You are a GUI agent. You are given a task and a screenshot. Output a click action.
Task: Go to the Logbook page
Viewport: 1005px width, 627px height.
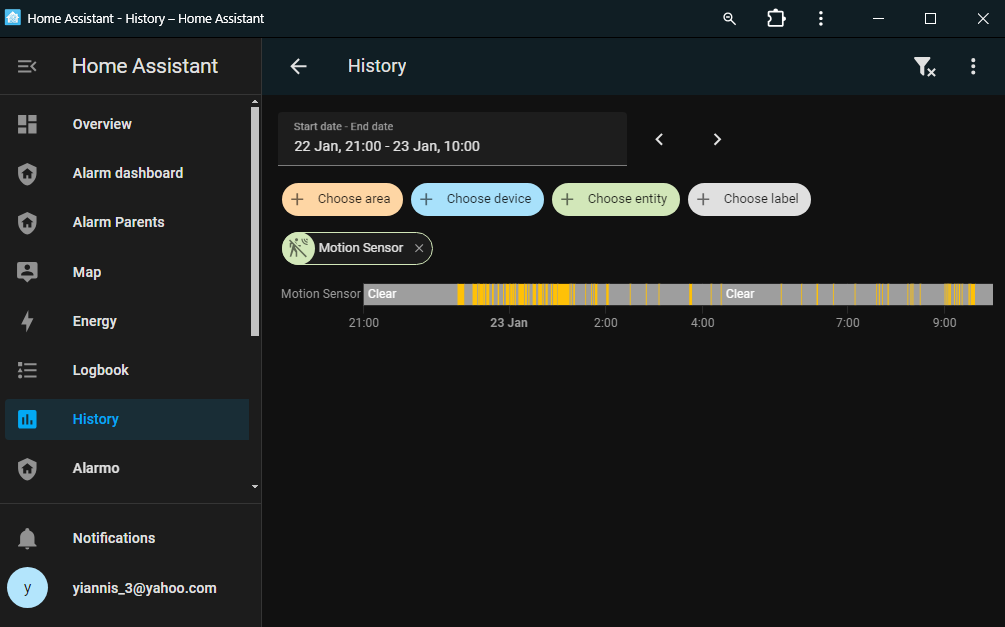127,371
